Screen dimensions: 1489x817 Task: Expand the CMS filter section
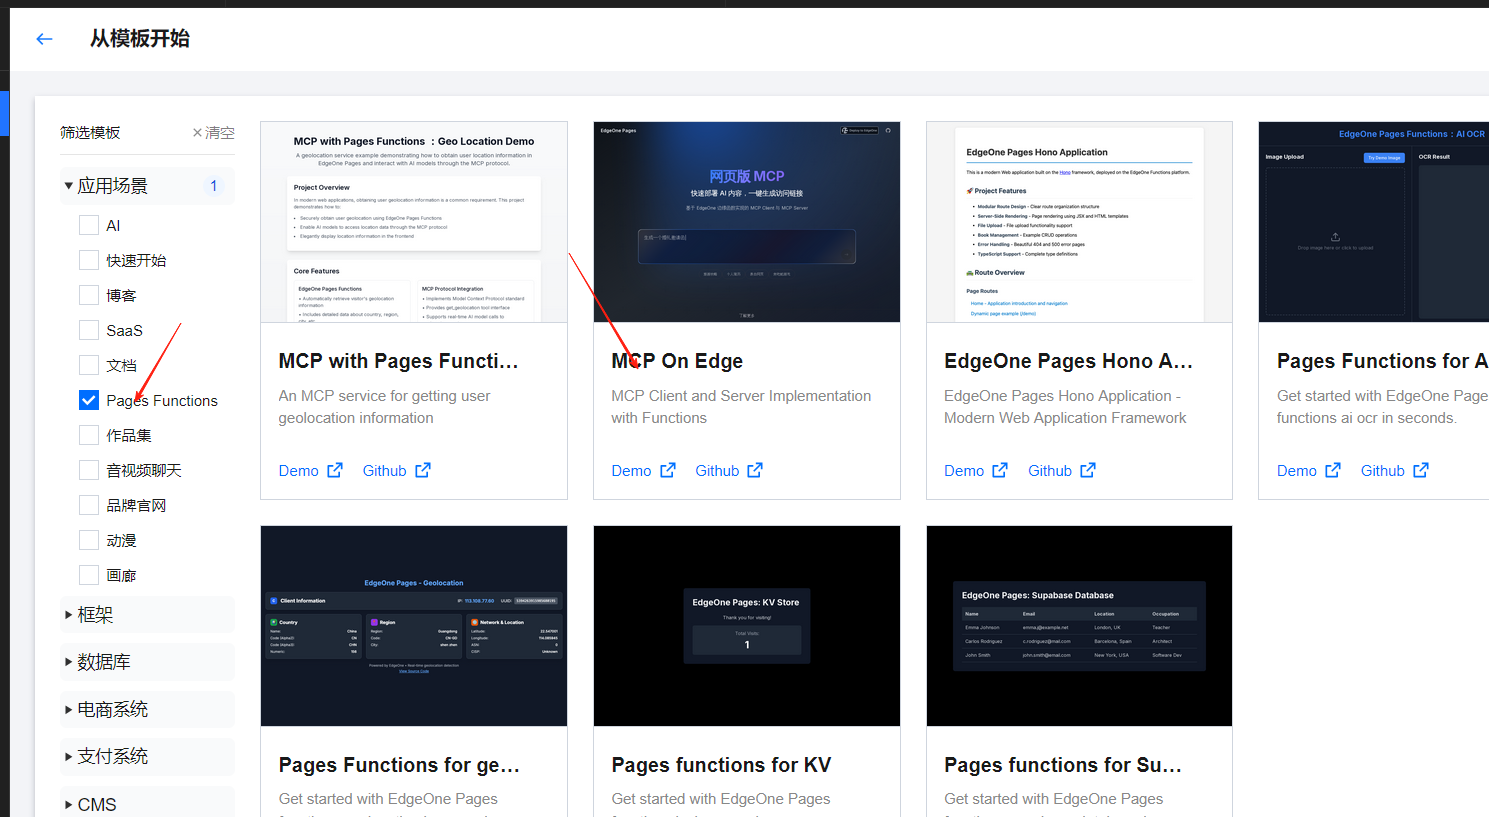[147, 803]
